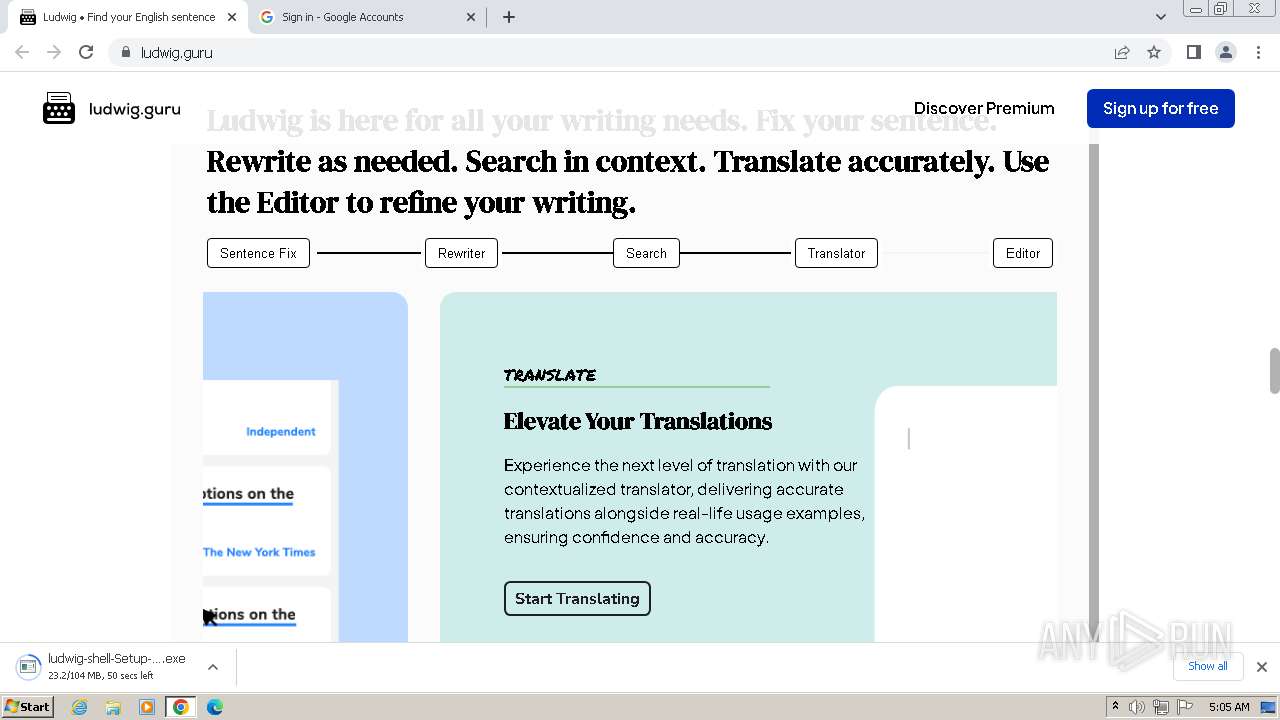This screenshot has height=720, width=1280.
Task: Open File Explorer from the taskbar
Action: click(113, 707)
